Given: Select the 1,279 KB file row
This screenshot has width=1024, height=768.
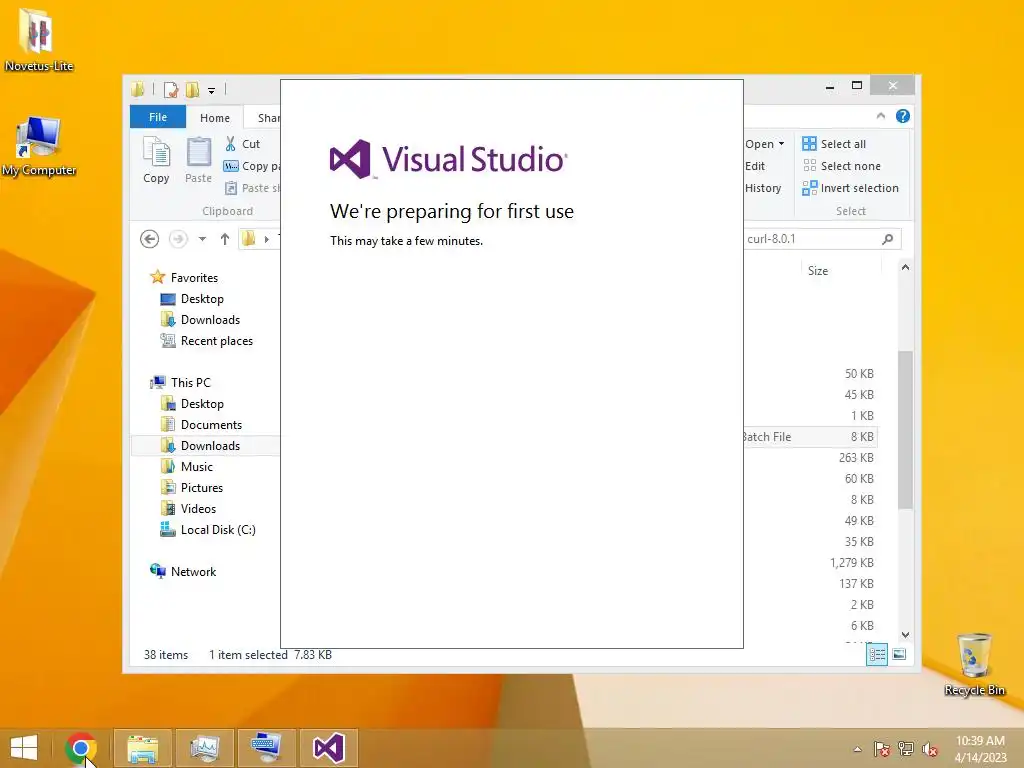Looking at the screenshot, I should 810,562.
